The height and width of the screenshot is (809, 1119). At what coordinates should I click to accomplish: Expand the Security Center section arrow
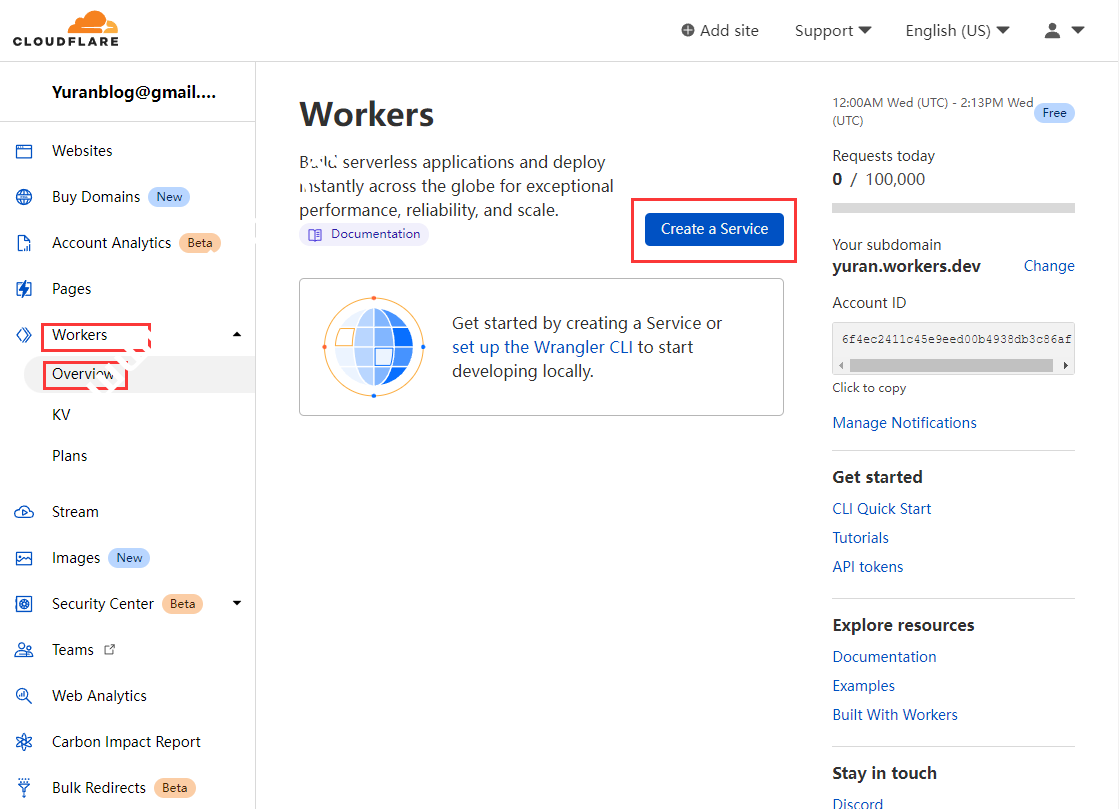[x=237, y=604]
